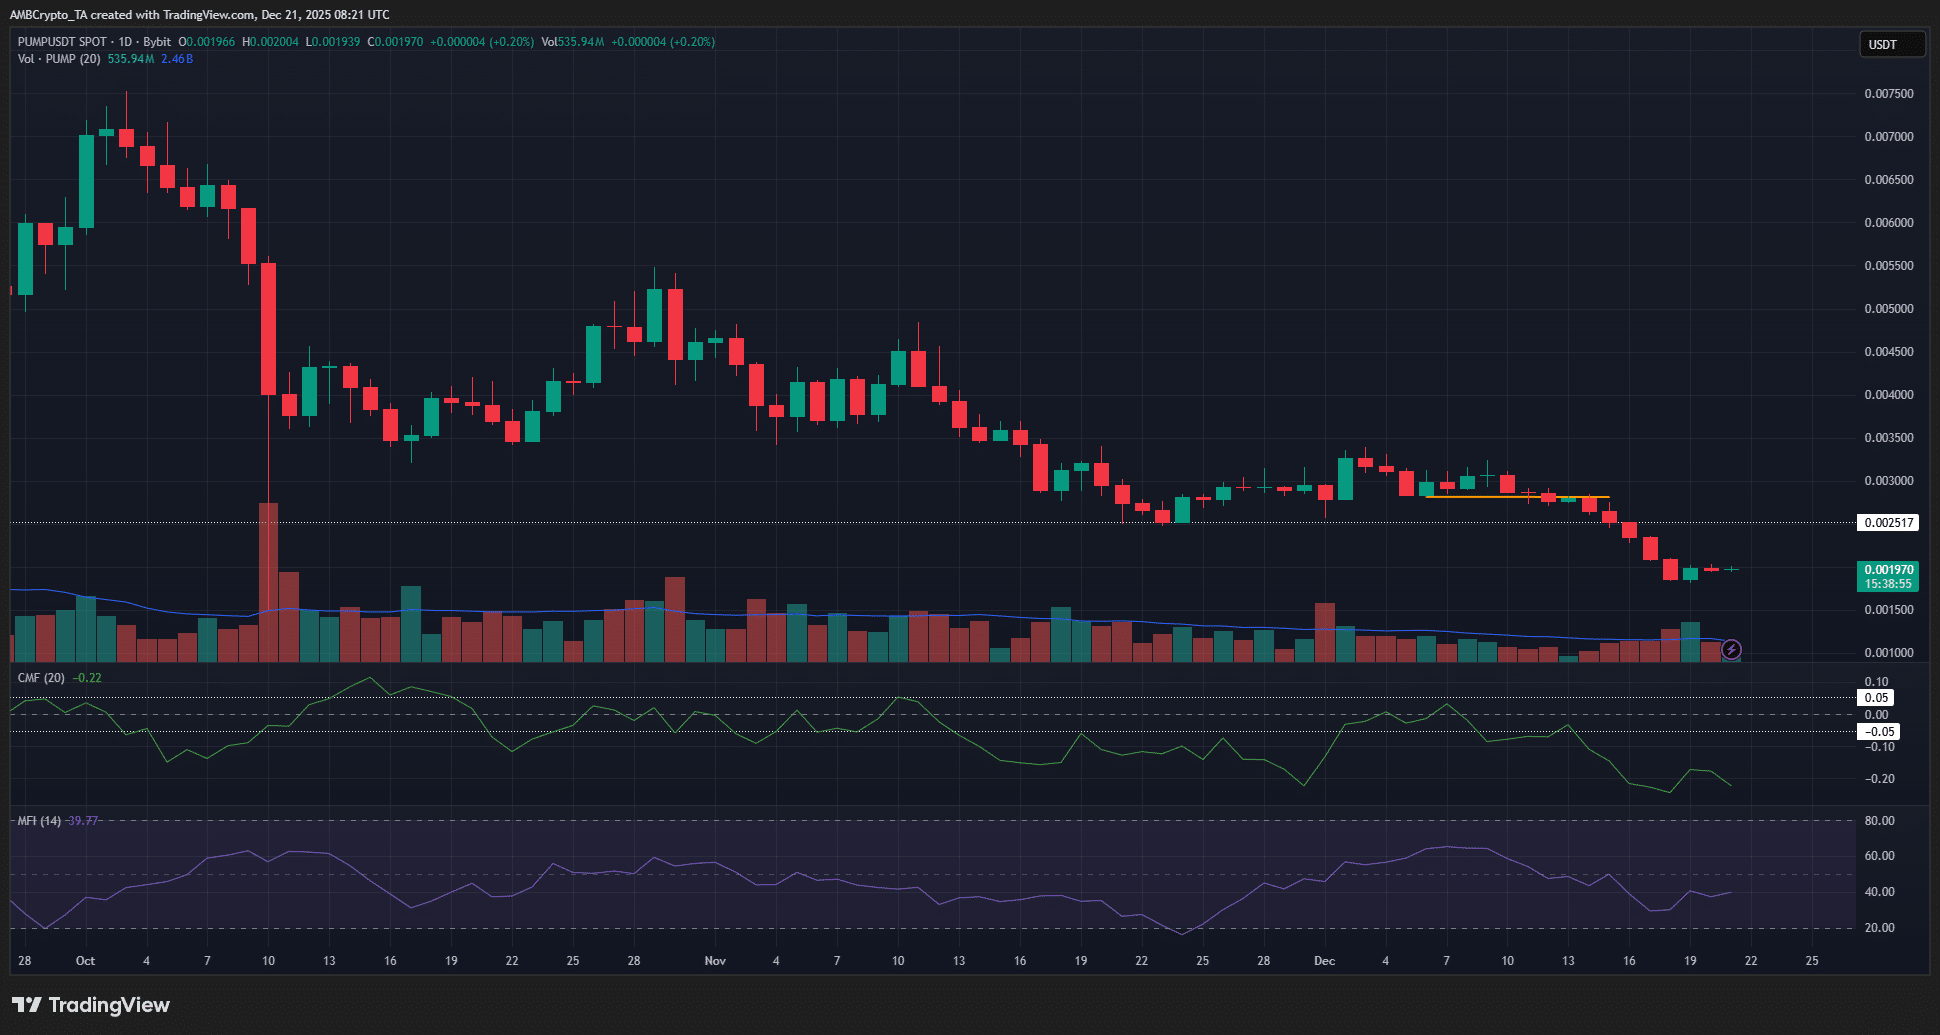The image size is (1940, 1035).
Task: Click the -0.05 CMF level label
Action: click(x=1878, y=732)
